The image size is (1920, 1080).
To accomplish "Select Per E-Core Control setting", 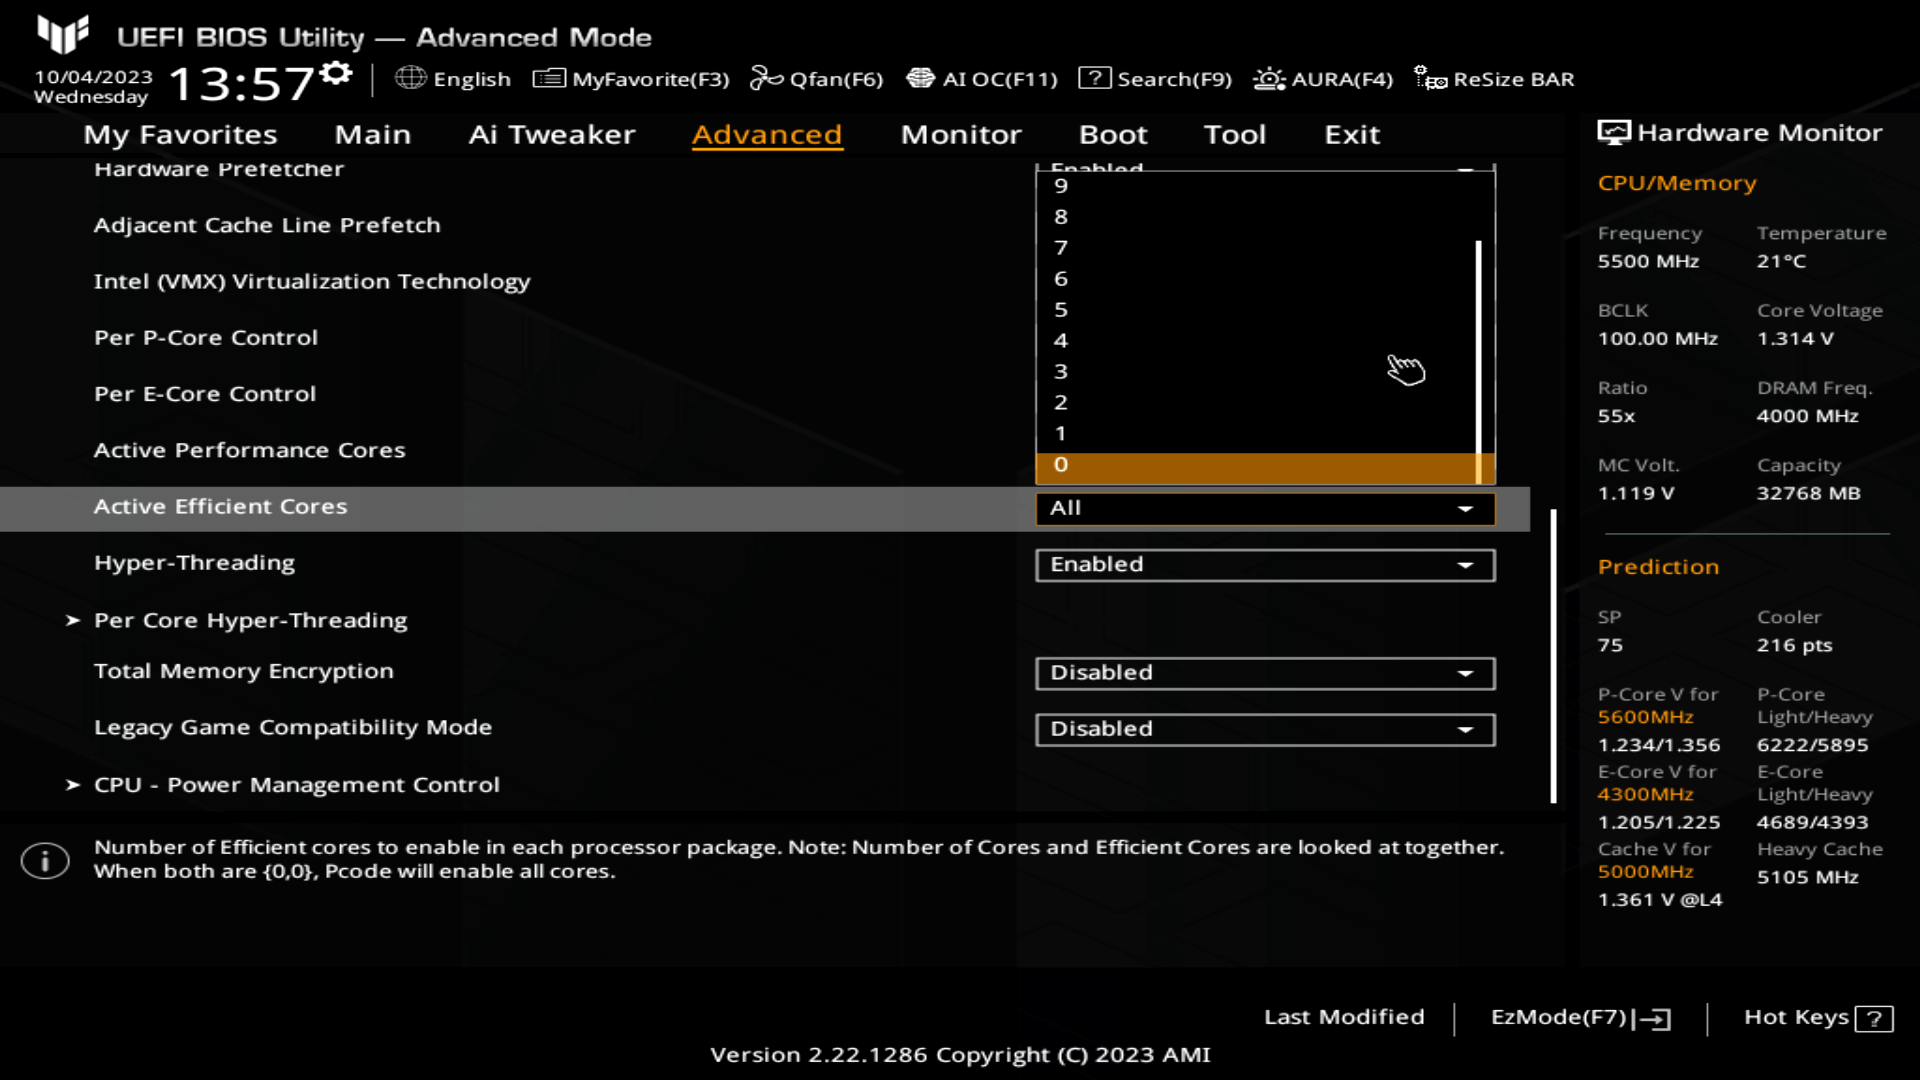I will pyautogui.click(x=204, y=394).
